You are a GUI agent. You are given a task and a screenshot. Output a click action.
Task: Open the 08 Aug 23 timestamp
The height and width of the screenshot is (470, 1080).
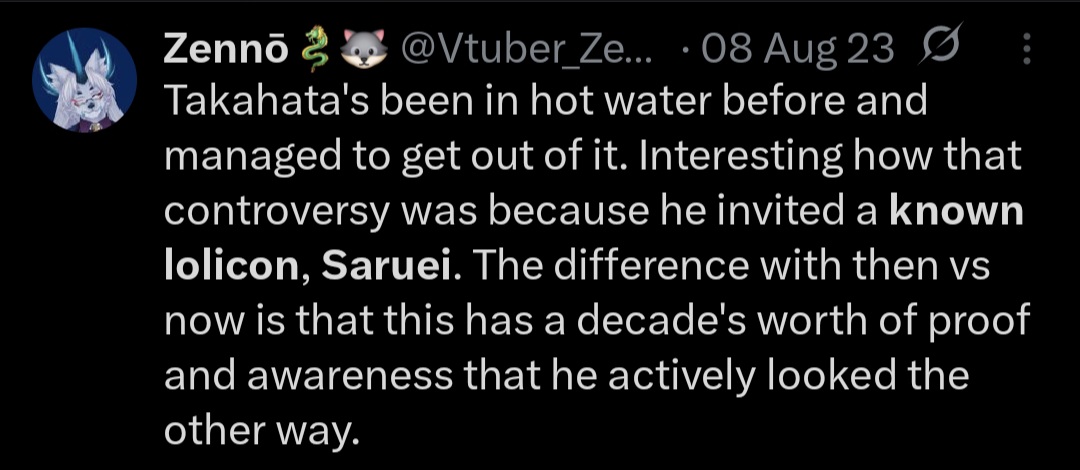794,48
